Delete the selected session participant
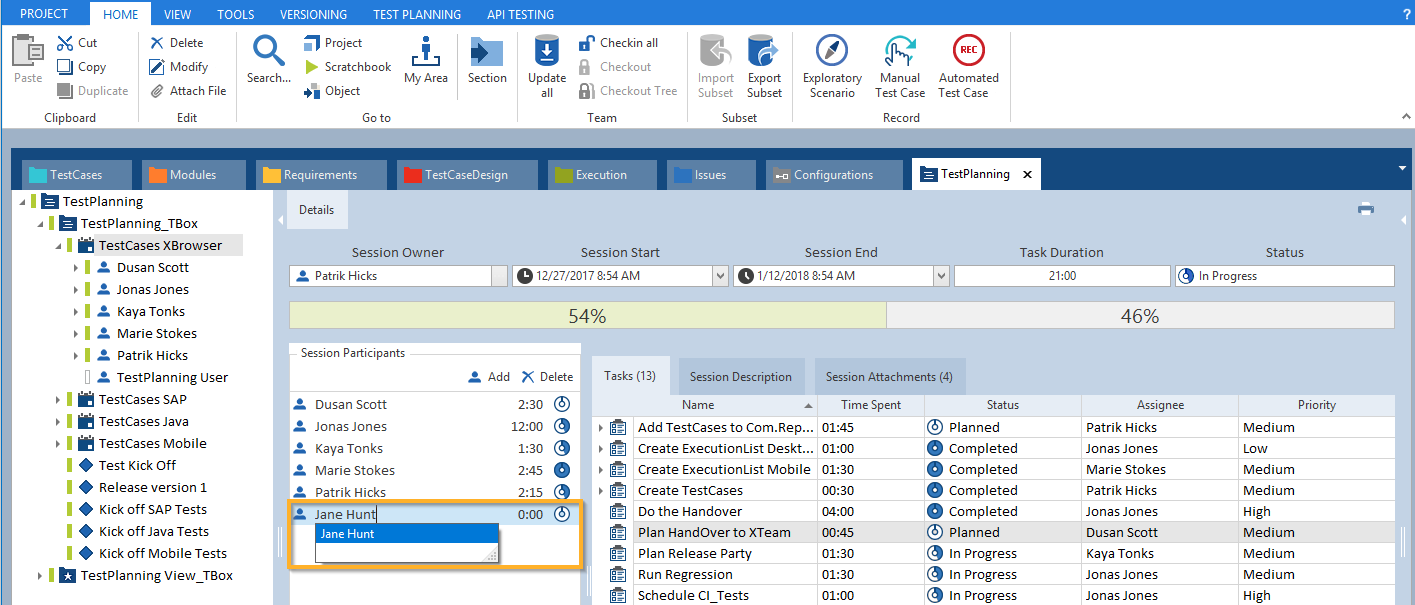Image resolution: width=1415 pixels, height=605 pixels. tap(547, 377)
